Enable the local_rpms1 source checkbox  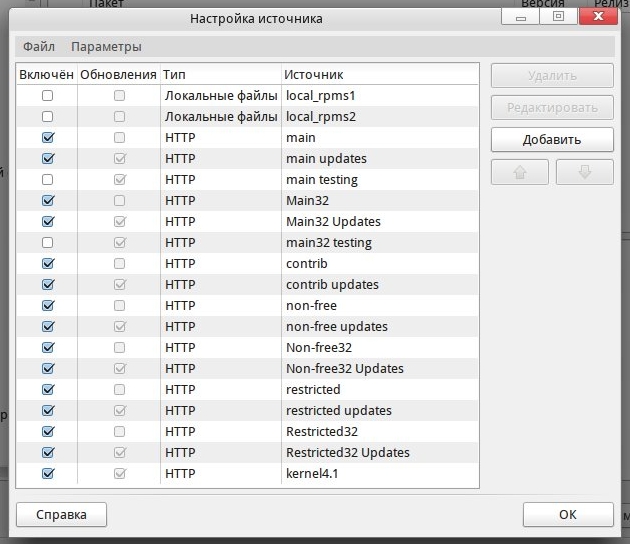(47, 96)
